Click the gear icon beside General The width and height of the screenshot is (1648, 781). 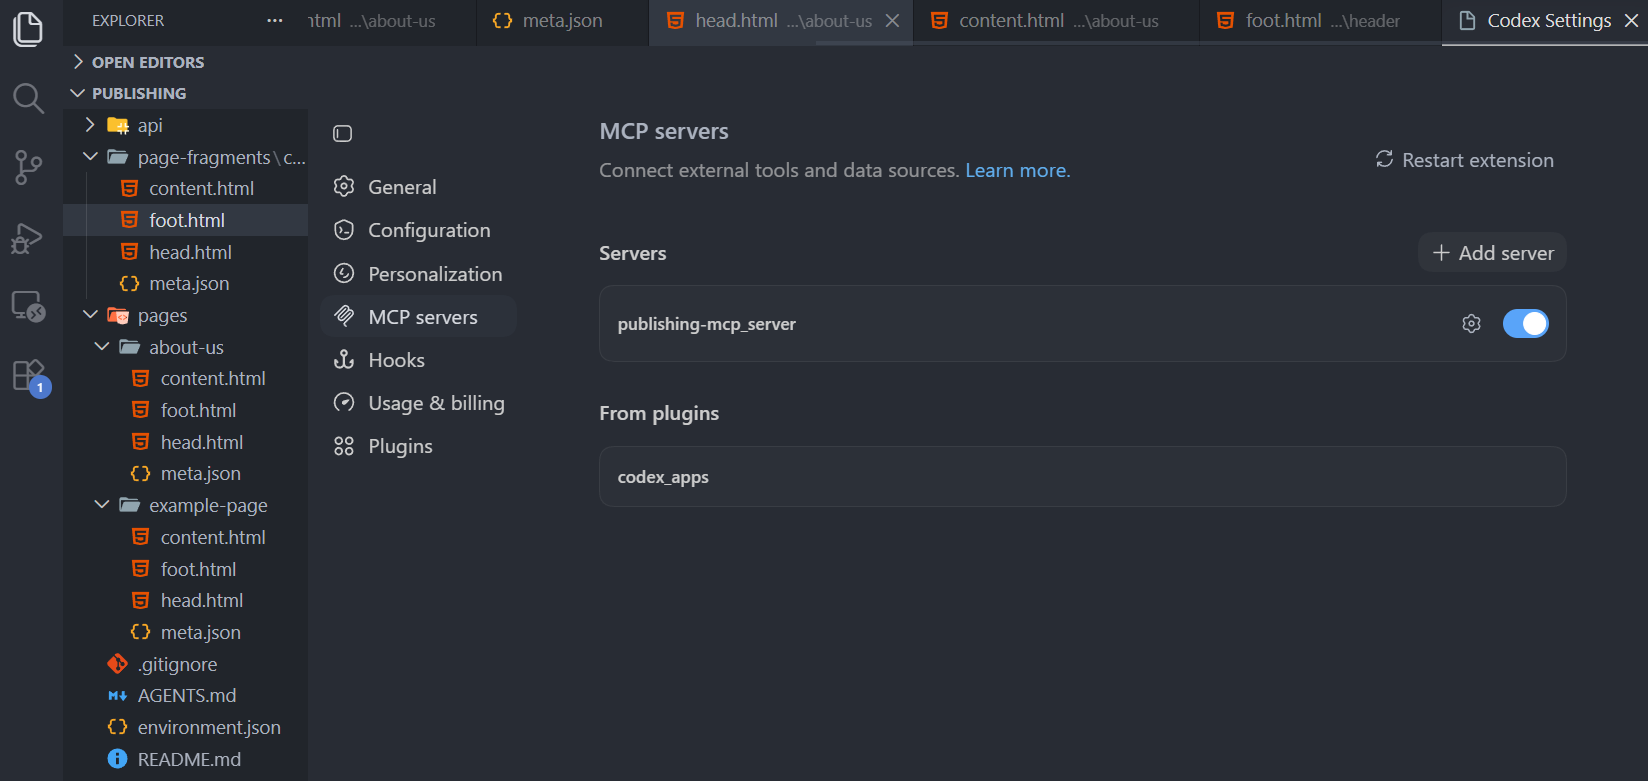[x=344, y=187]
